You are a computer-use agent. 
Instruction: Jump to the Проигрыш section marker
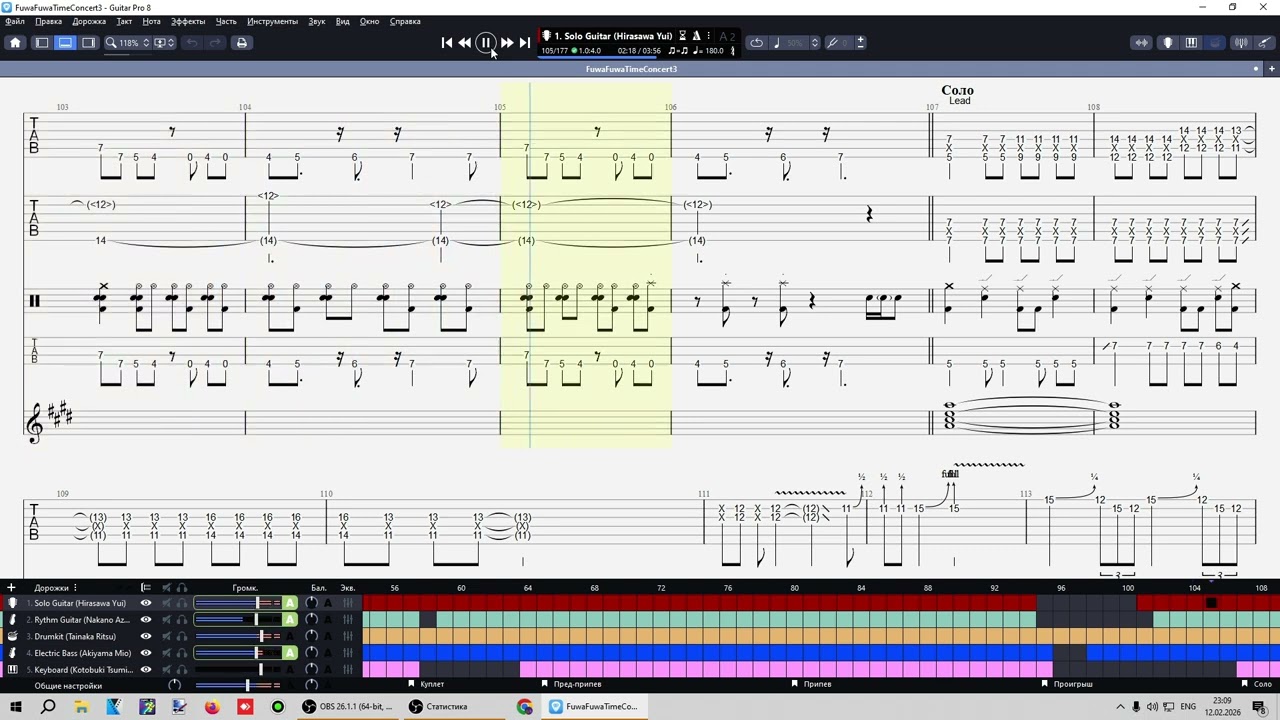point(1073,684)
